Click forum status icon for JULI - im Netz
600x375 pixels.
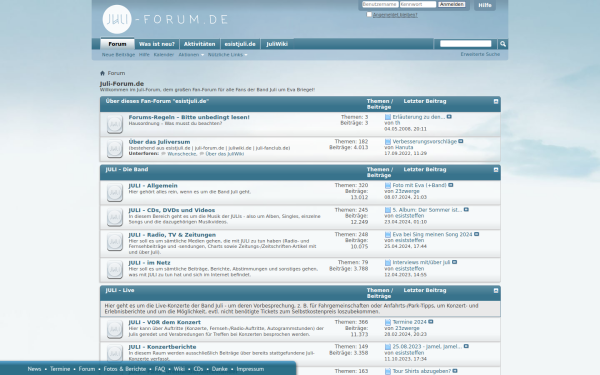point(114,270)
